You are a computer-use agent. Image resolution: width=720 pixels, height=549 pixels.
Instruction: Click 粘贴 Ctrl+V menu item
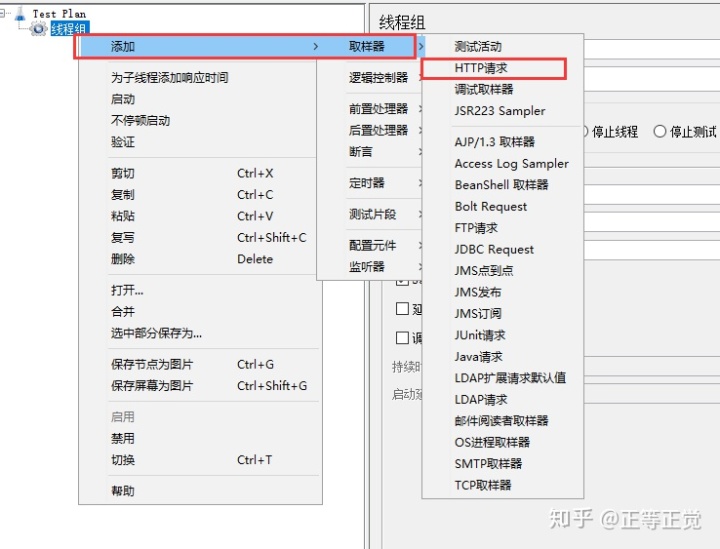[198, 216]
